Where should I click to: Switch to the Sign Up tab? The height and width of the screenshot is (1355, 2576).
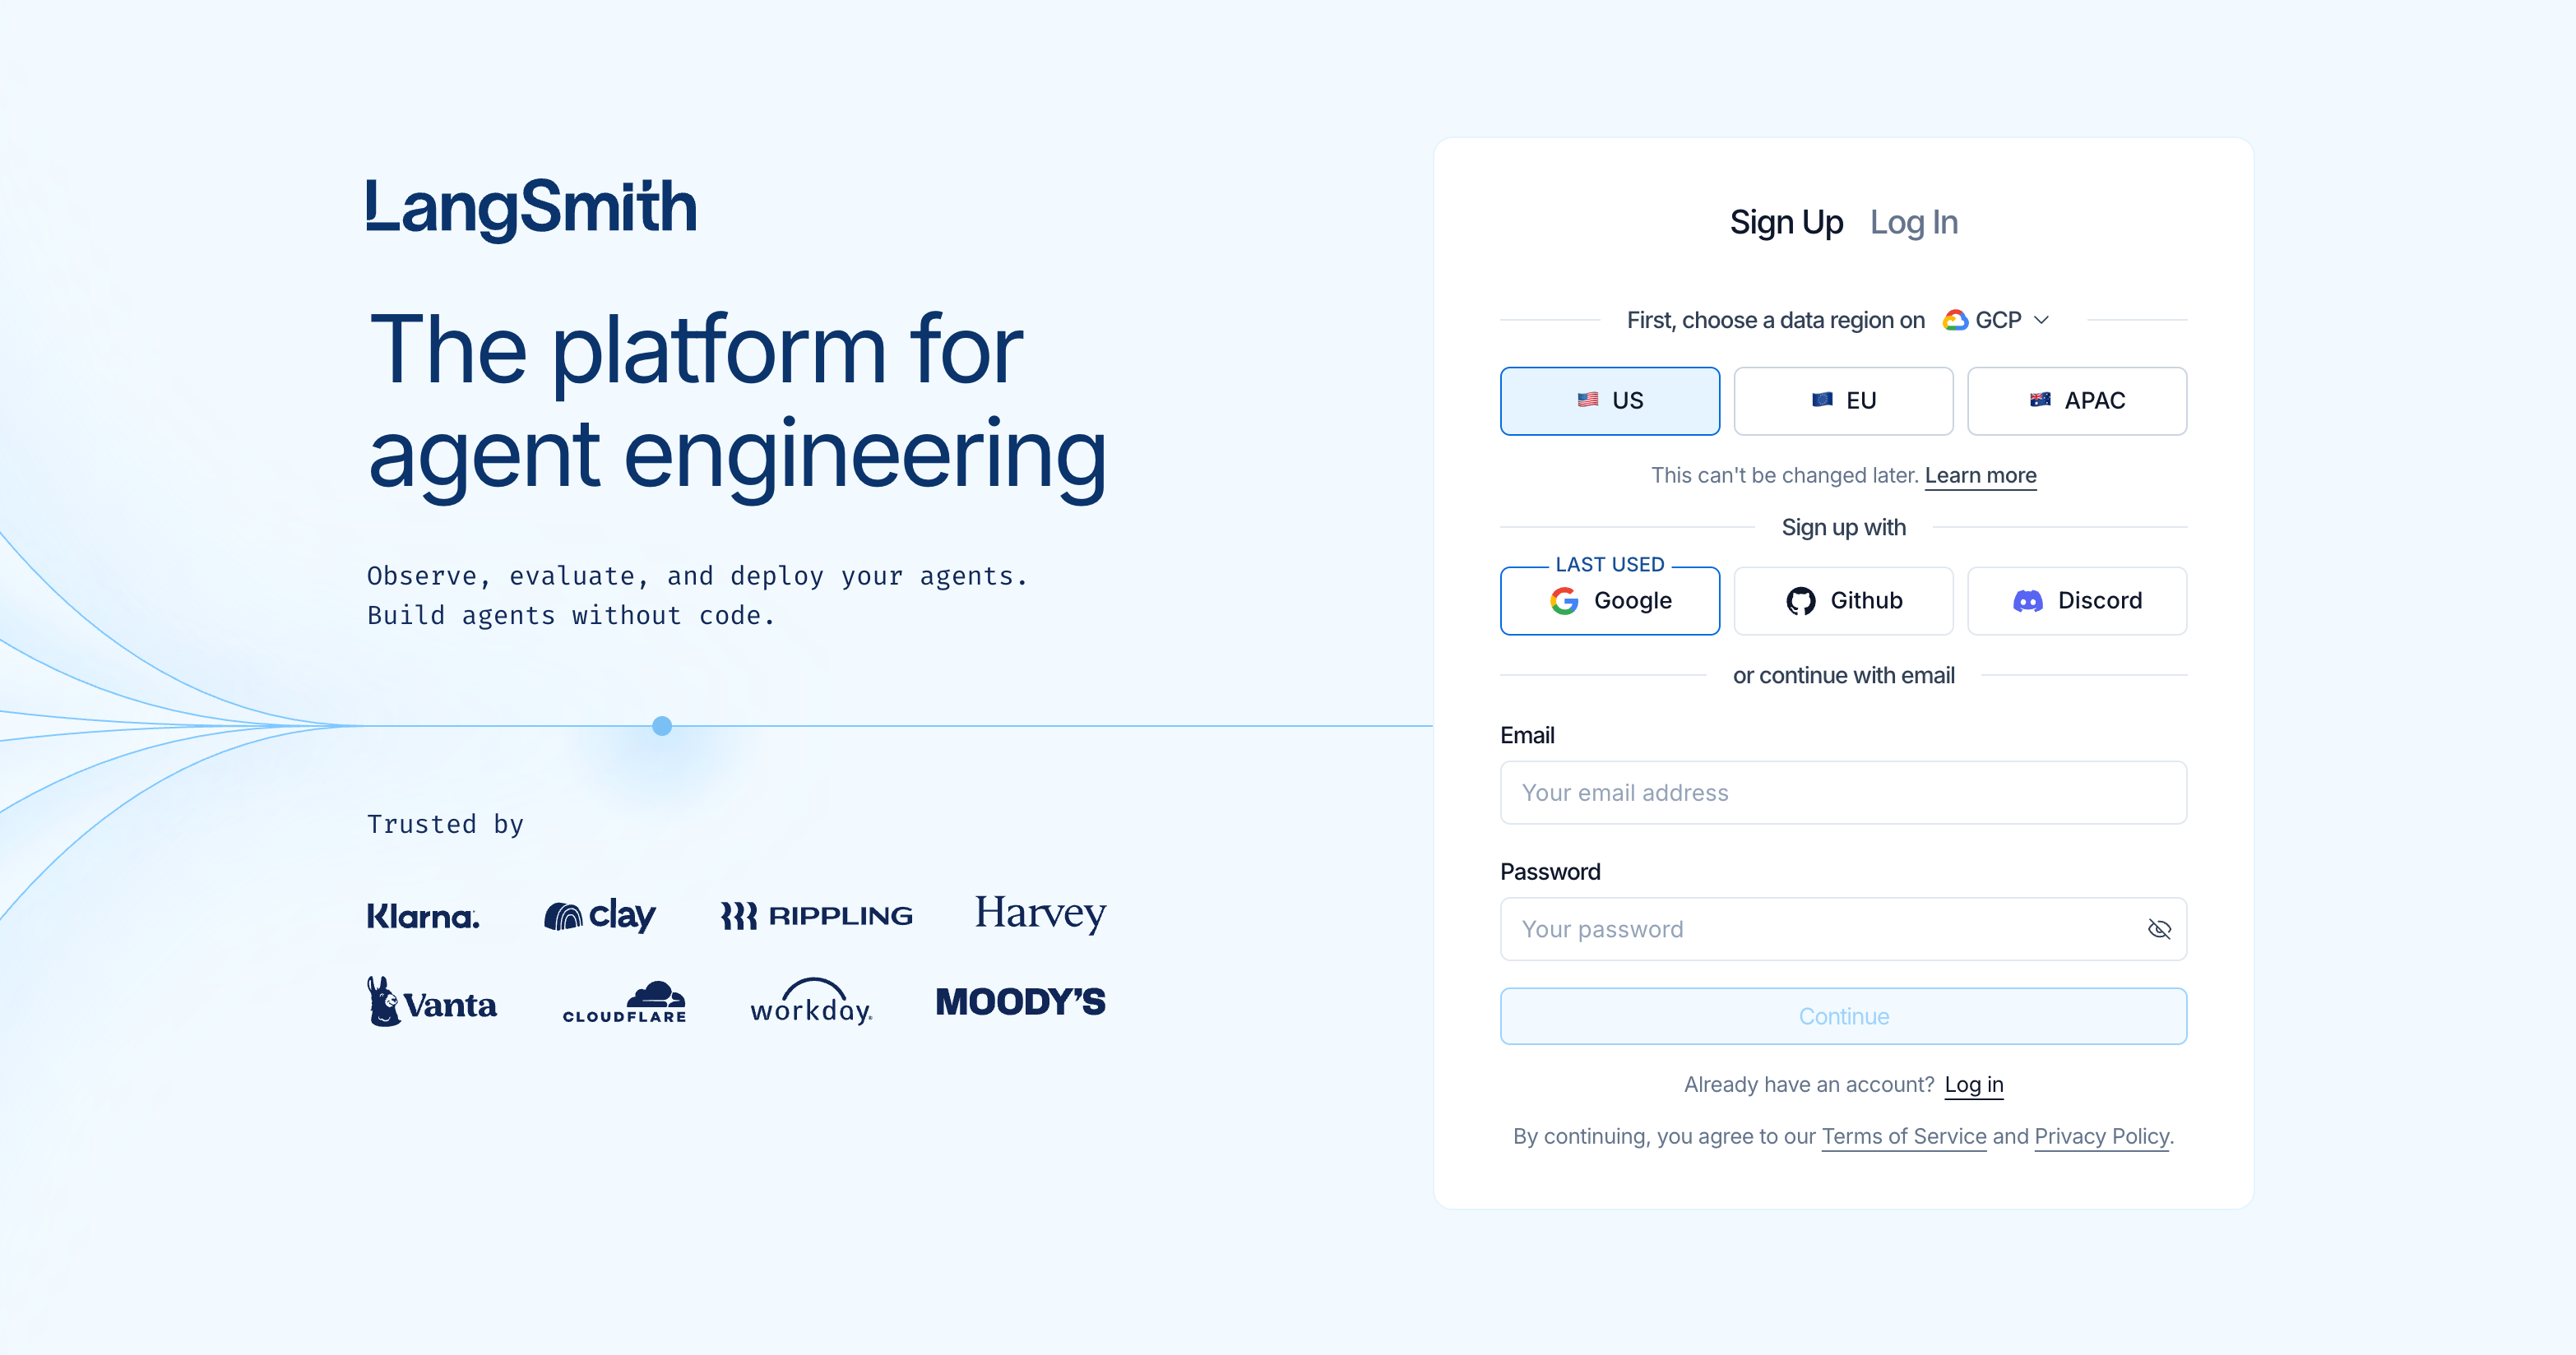point(1786,222)
